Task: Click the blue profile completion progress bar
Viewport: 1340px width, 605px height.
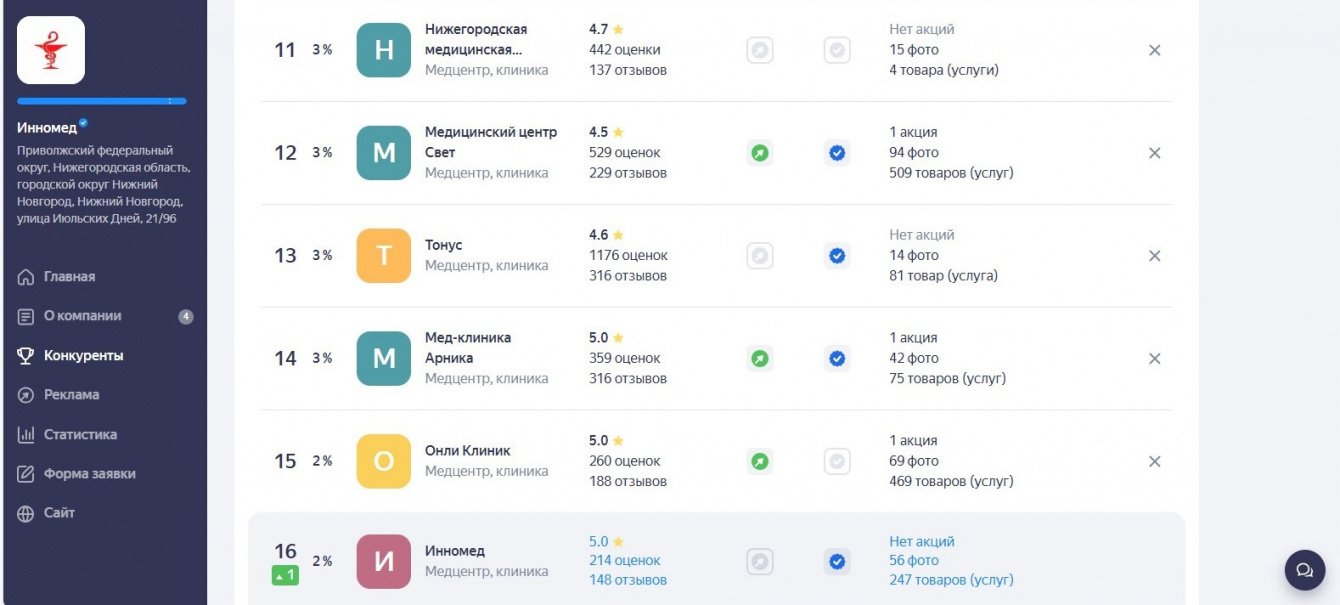Action: 101,101
